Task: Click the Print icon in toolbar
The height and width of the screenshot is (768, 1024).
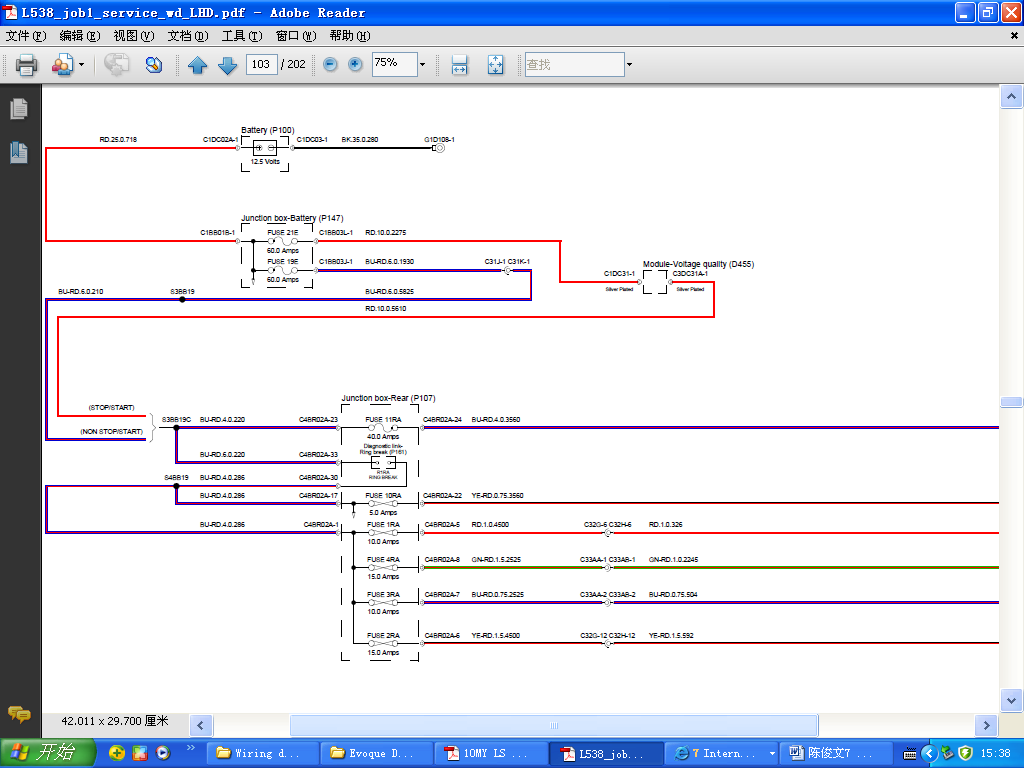Action: coord(26,65)
